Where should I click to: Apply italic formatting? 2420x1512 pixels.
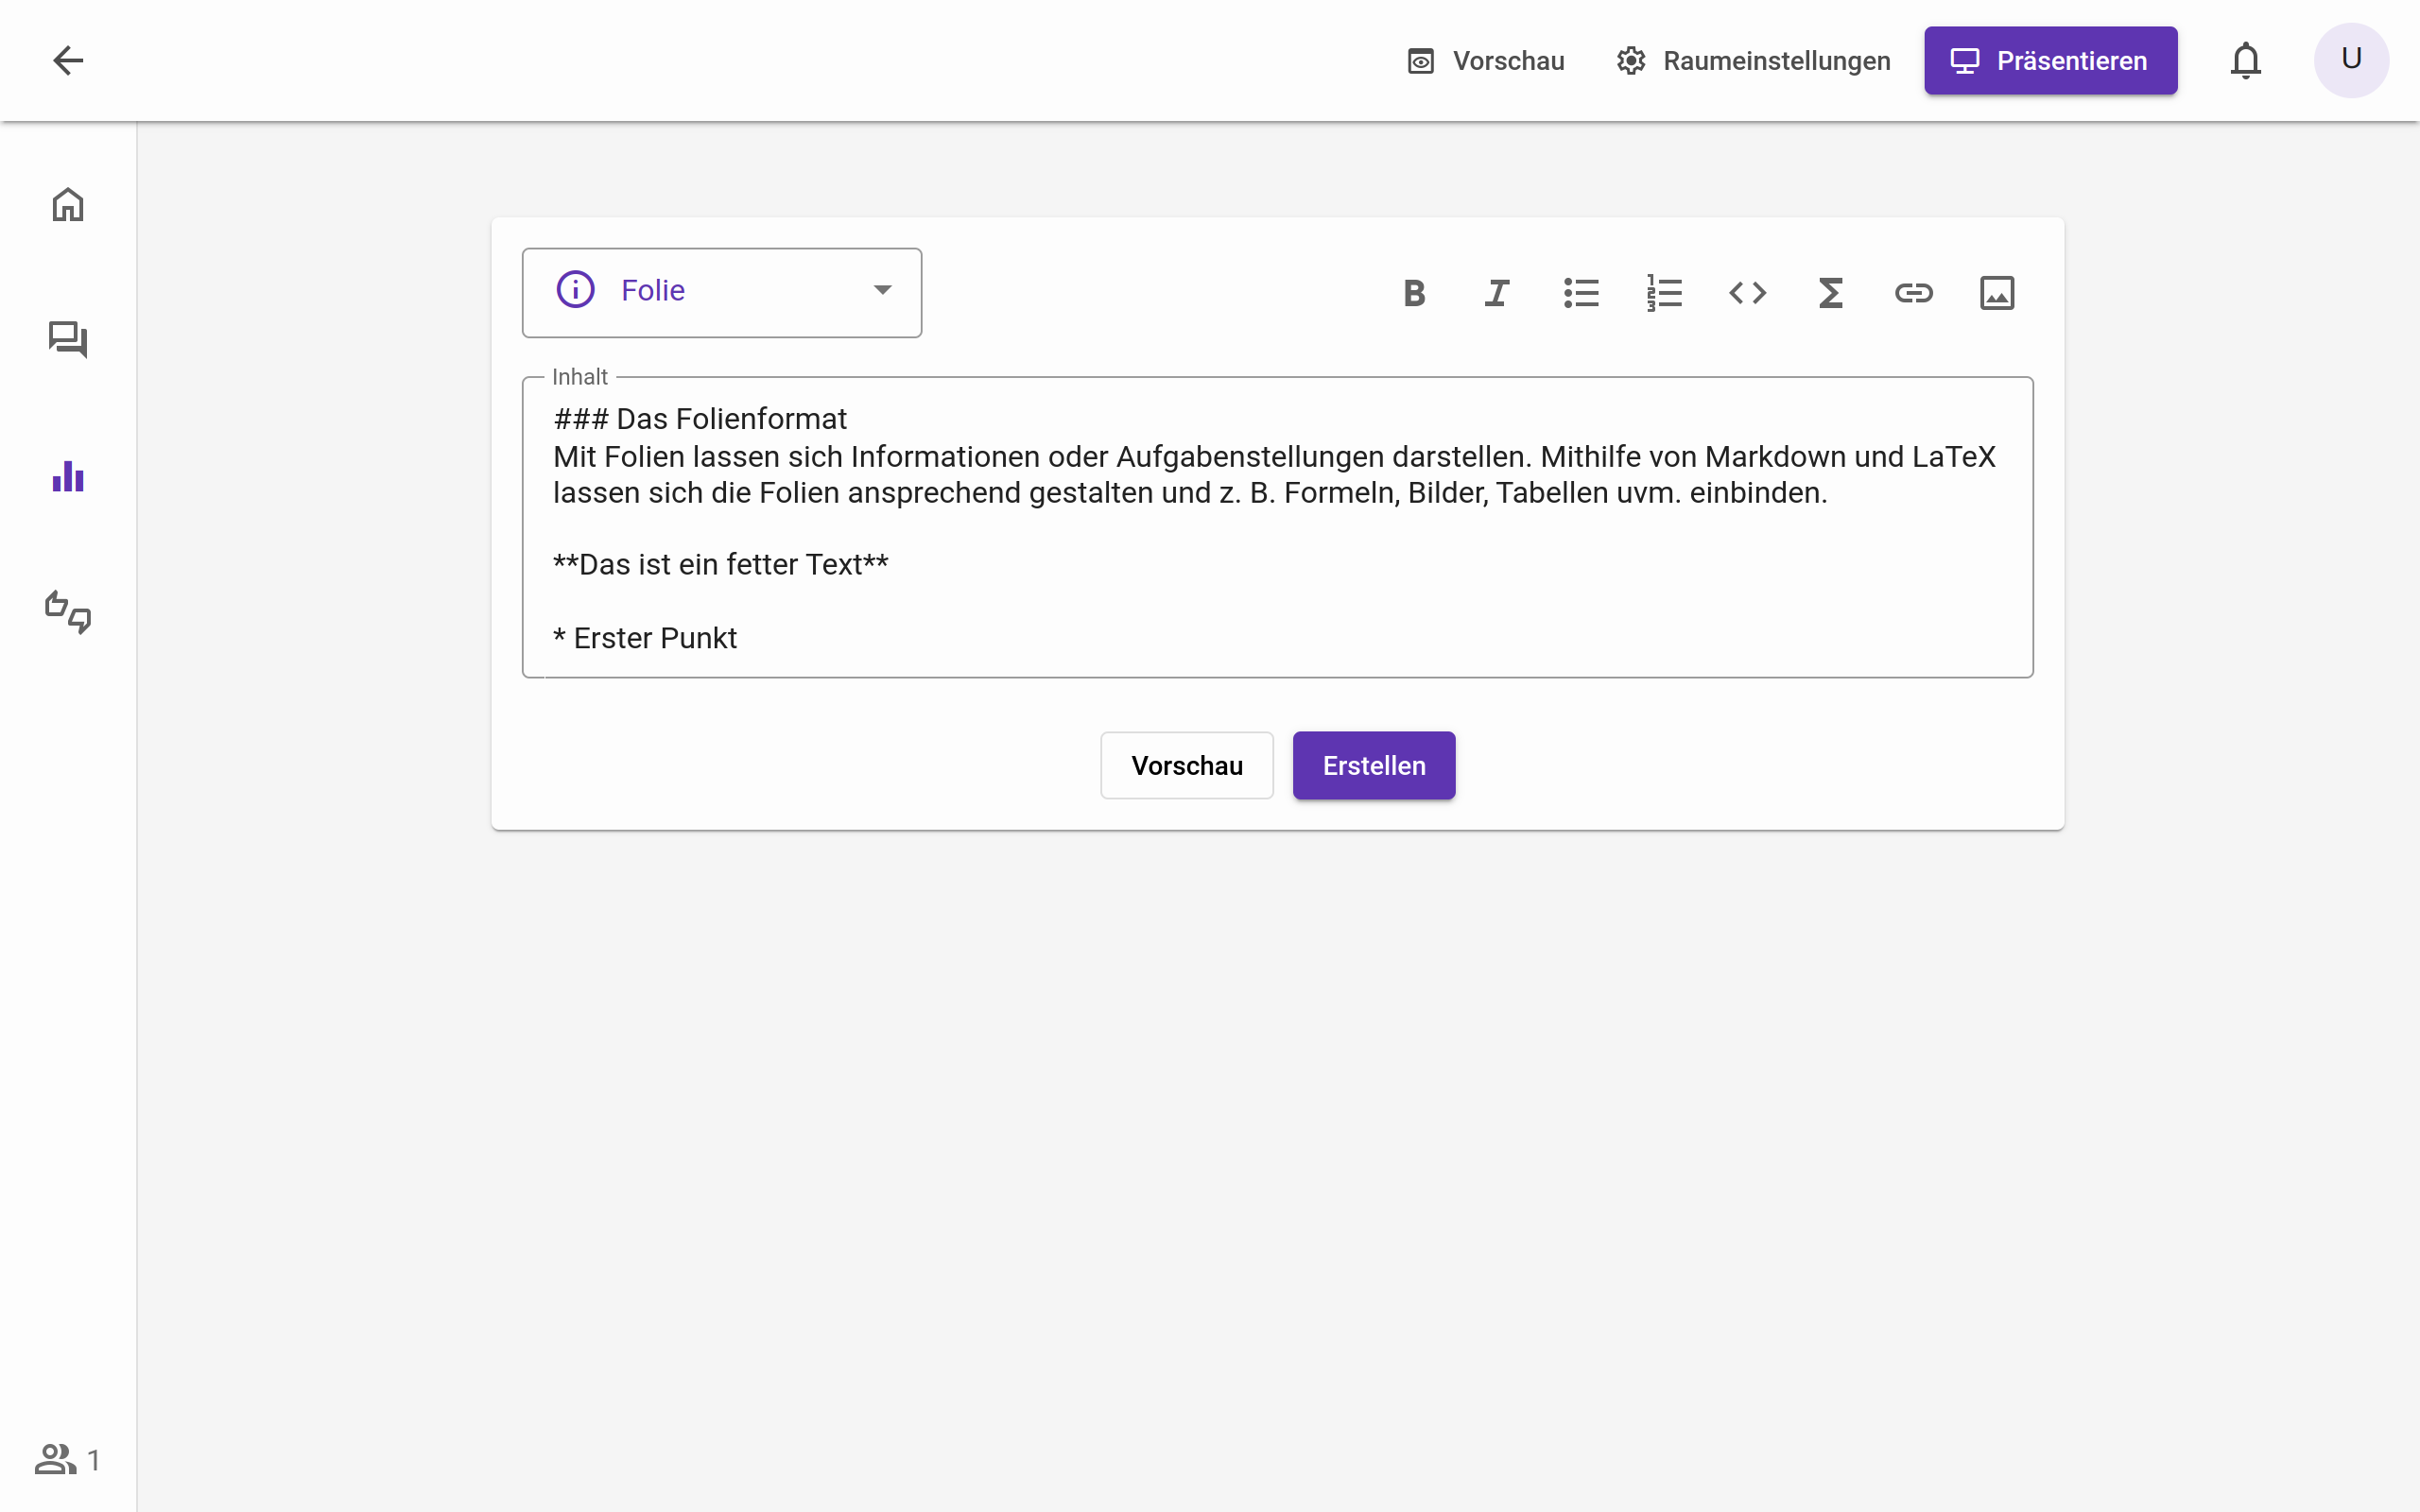click(1497, 293)
